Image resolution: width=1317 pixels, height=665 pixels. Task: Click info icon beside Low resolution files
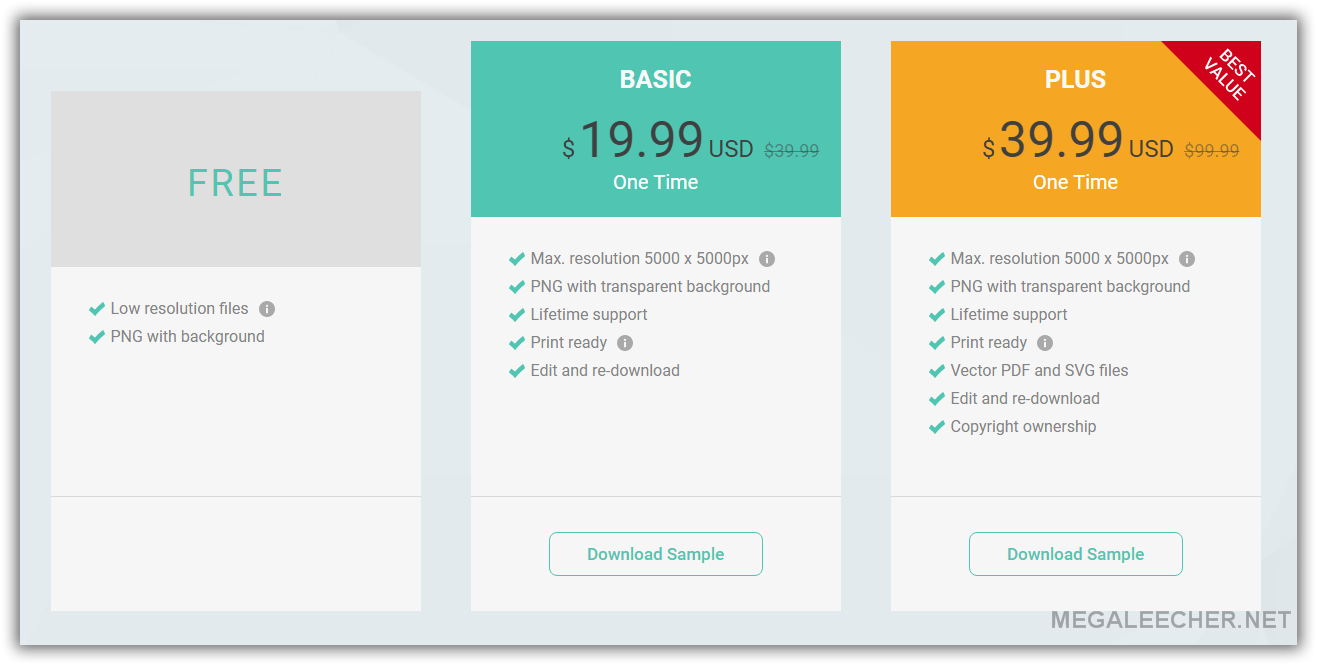[x=267, y=309]
